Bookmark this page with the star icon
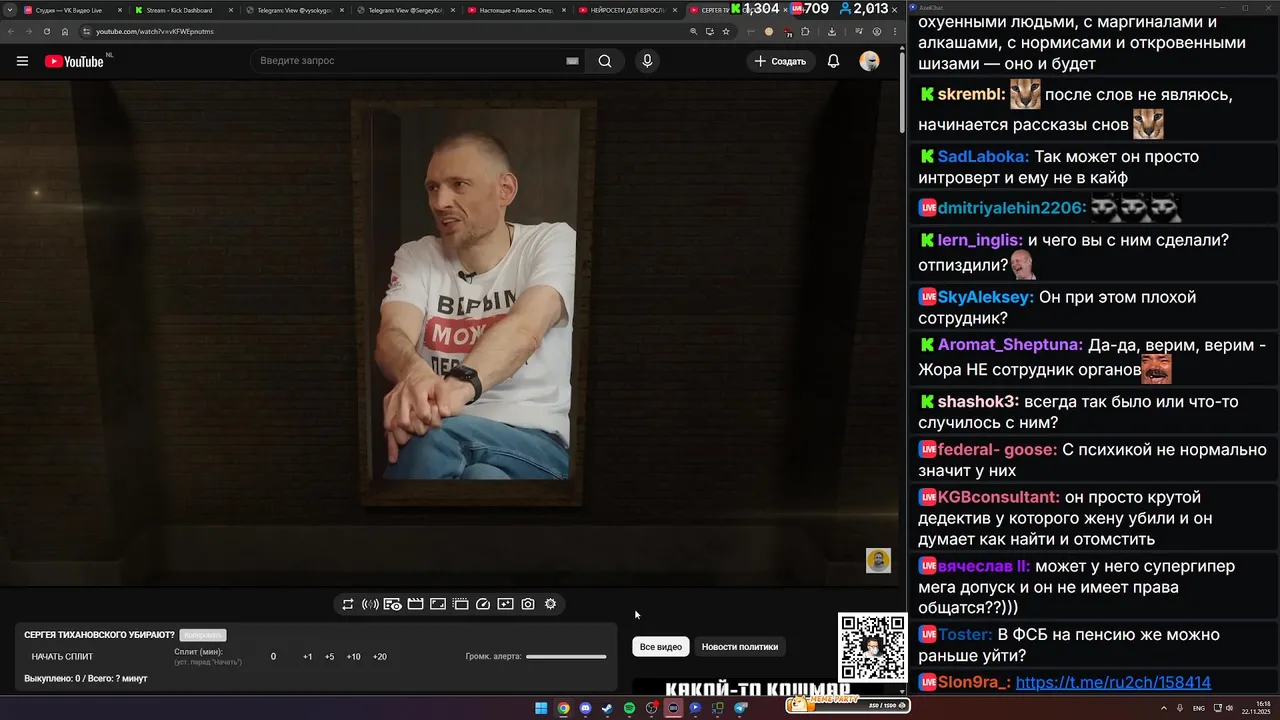 726,31
